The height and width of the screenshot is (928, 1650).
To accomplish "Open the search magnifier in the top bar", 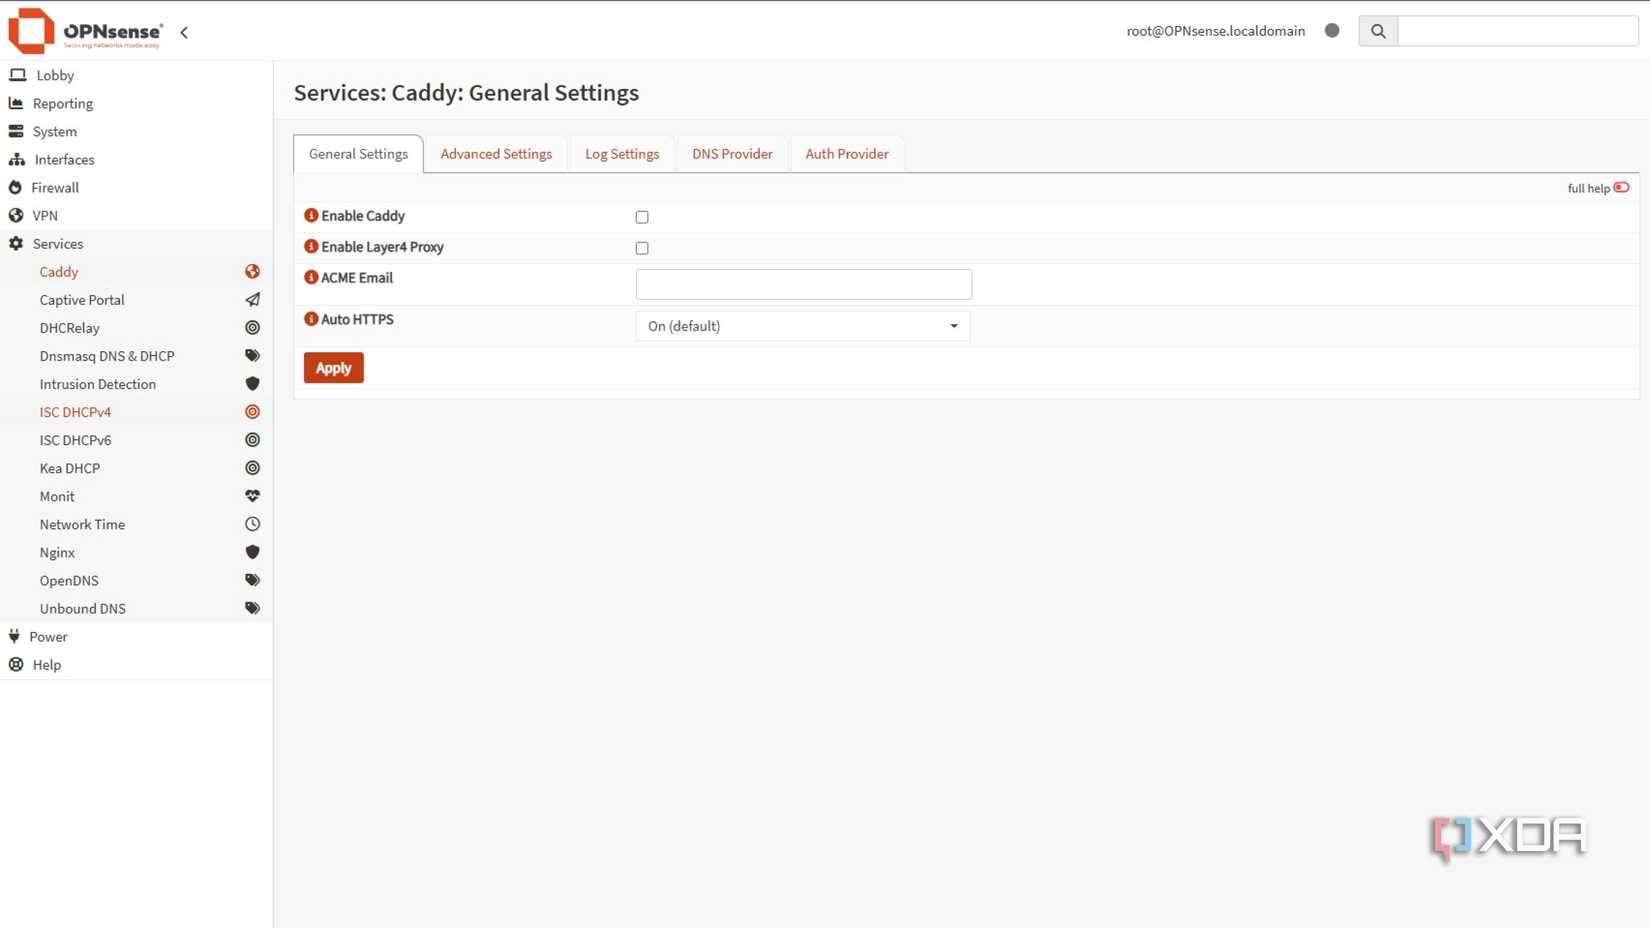I will (1377, 30).
